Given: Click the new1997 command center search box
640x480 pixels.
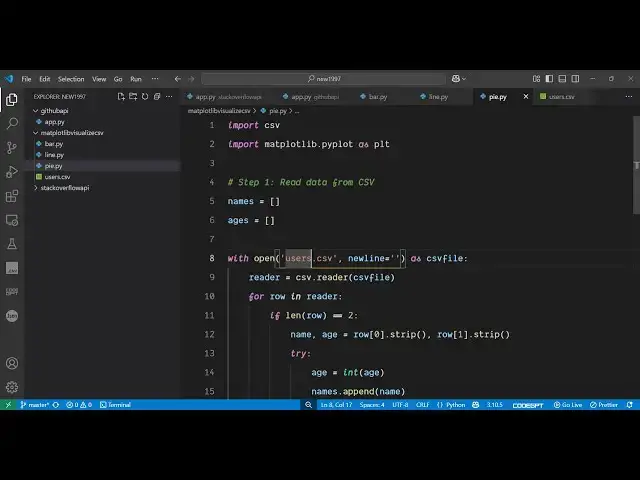Looking at the screenshot, I should click(323, 79).
